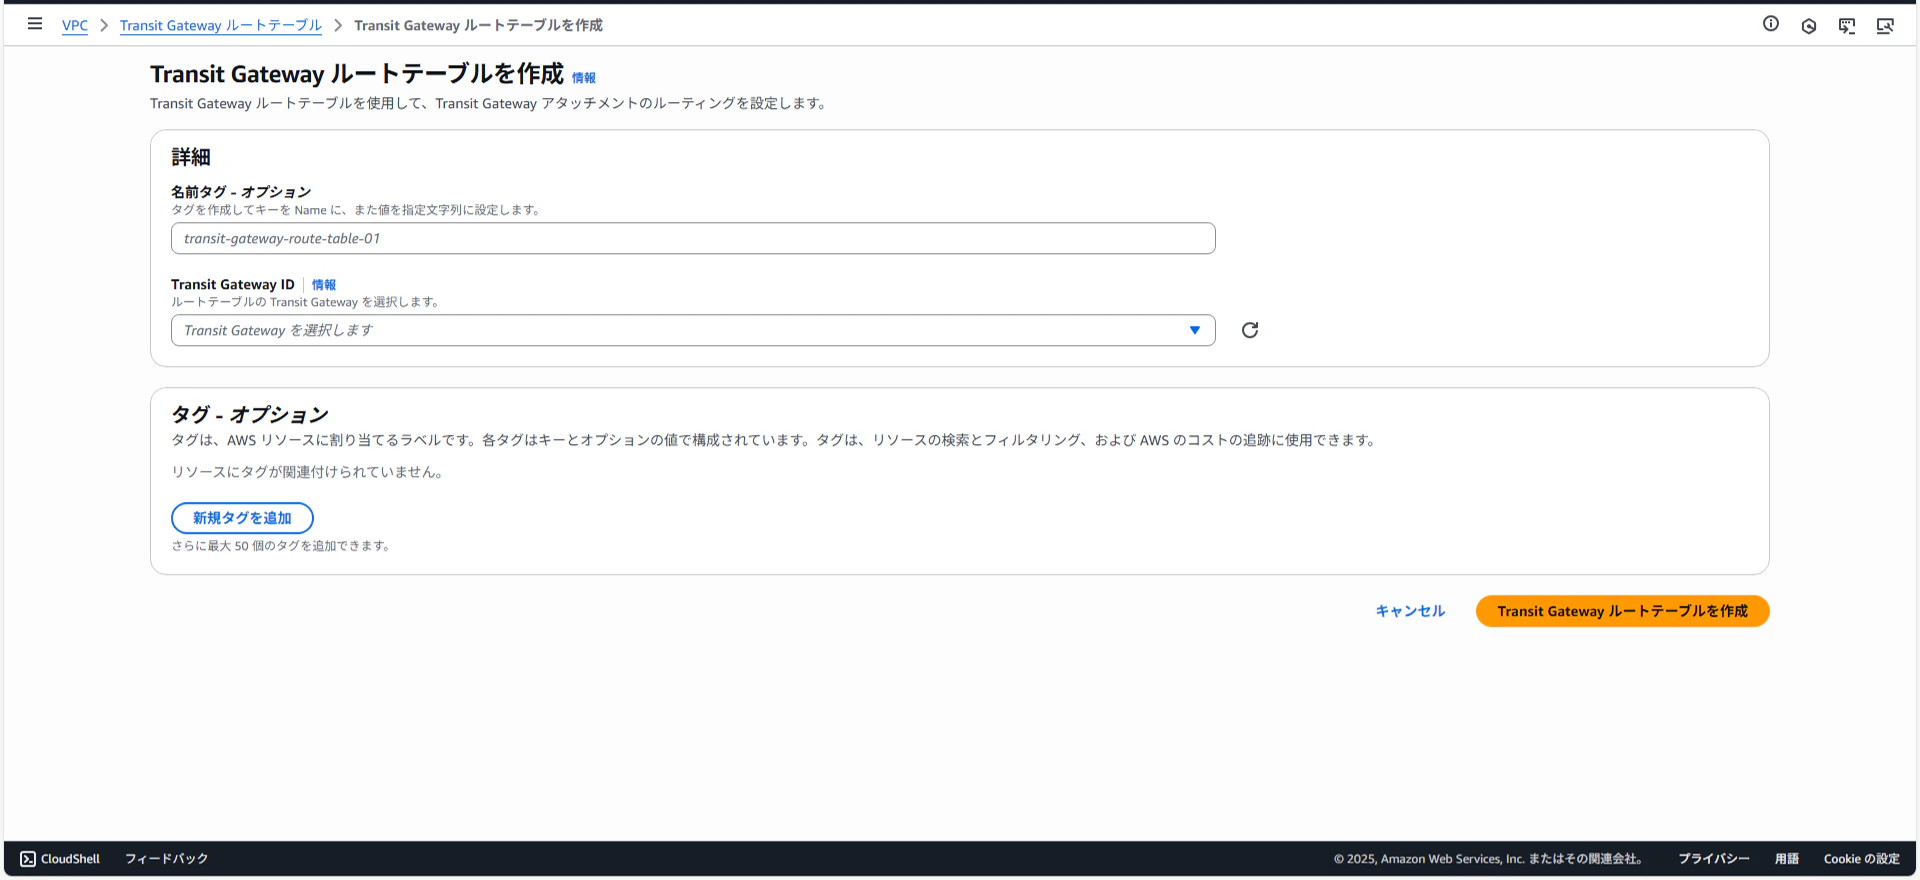Viewport: 1920px width, 880px height.
Task: Click the タグ - オプション section heading
Action: pos(250,415)
